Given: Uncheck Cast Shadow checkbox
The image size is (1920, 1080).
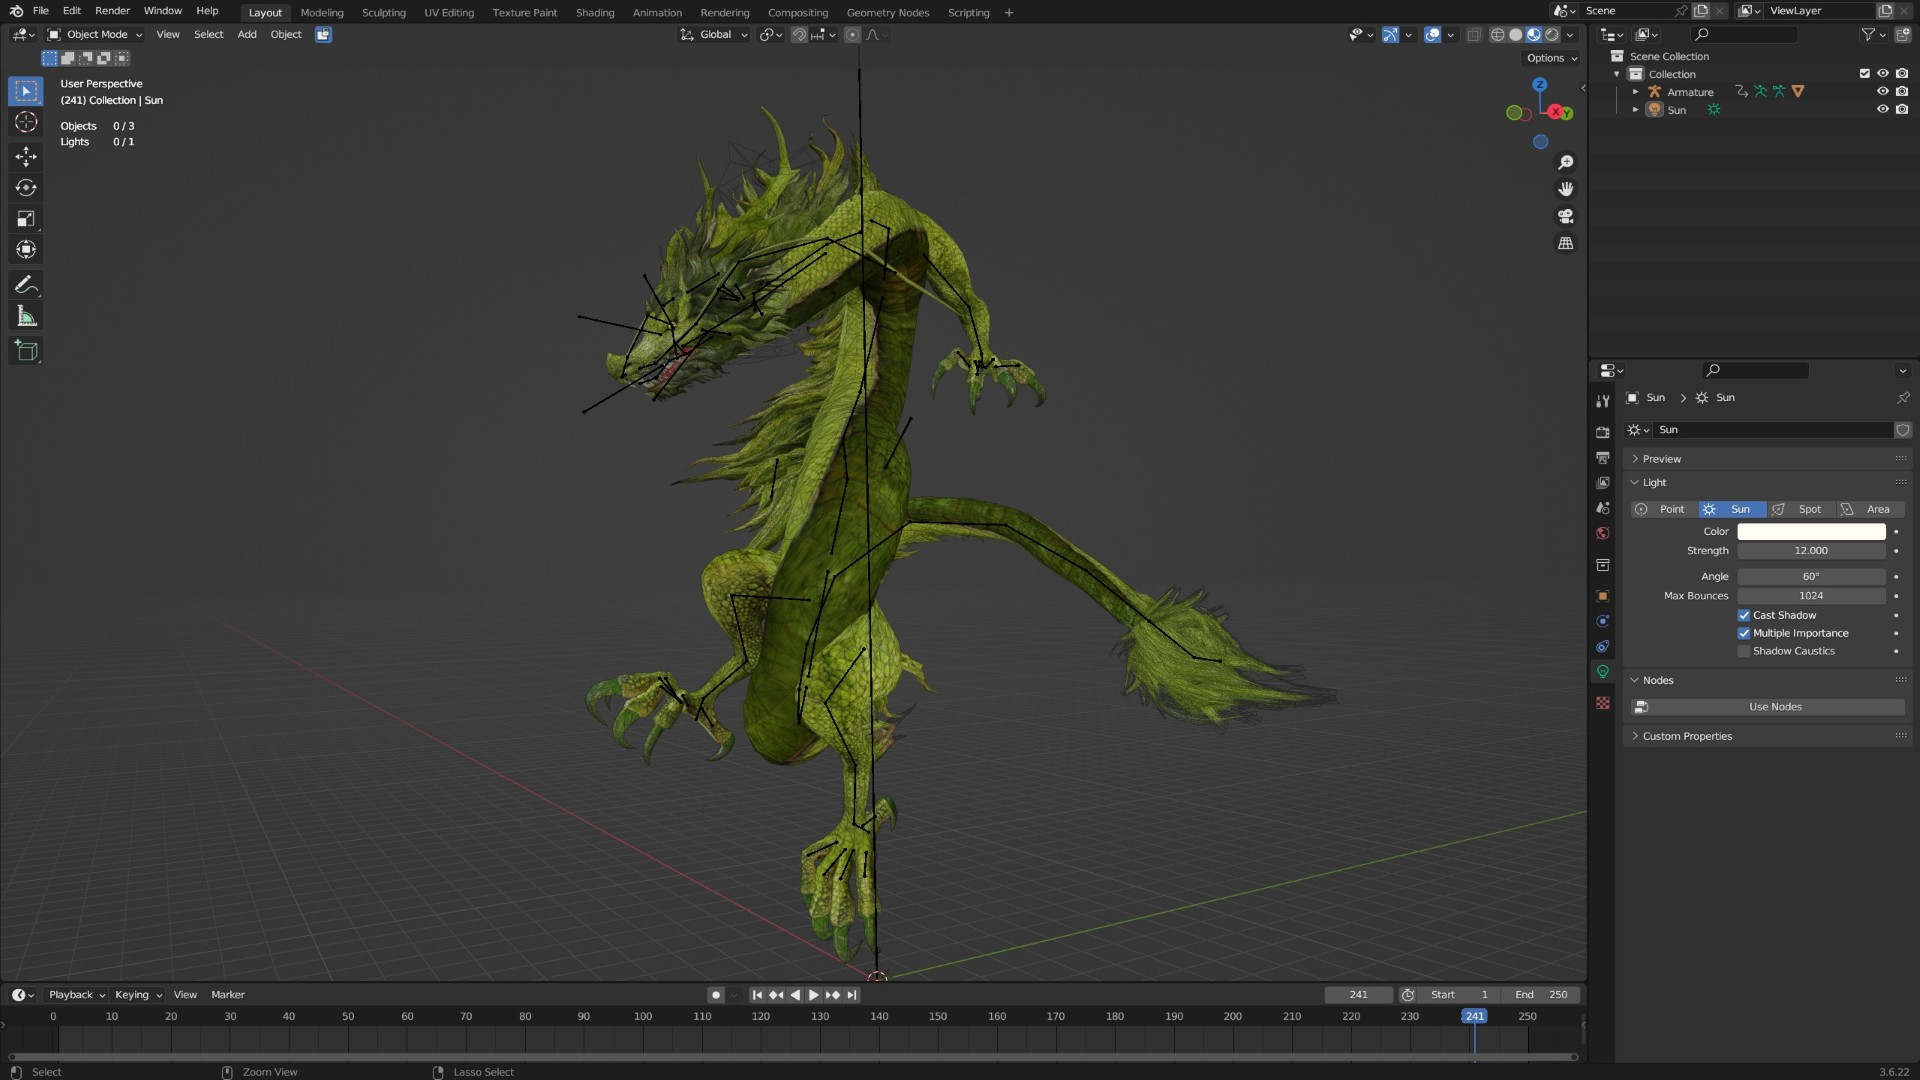Looking at the screenshot, I should tap(1744, 615).
